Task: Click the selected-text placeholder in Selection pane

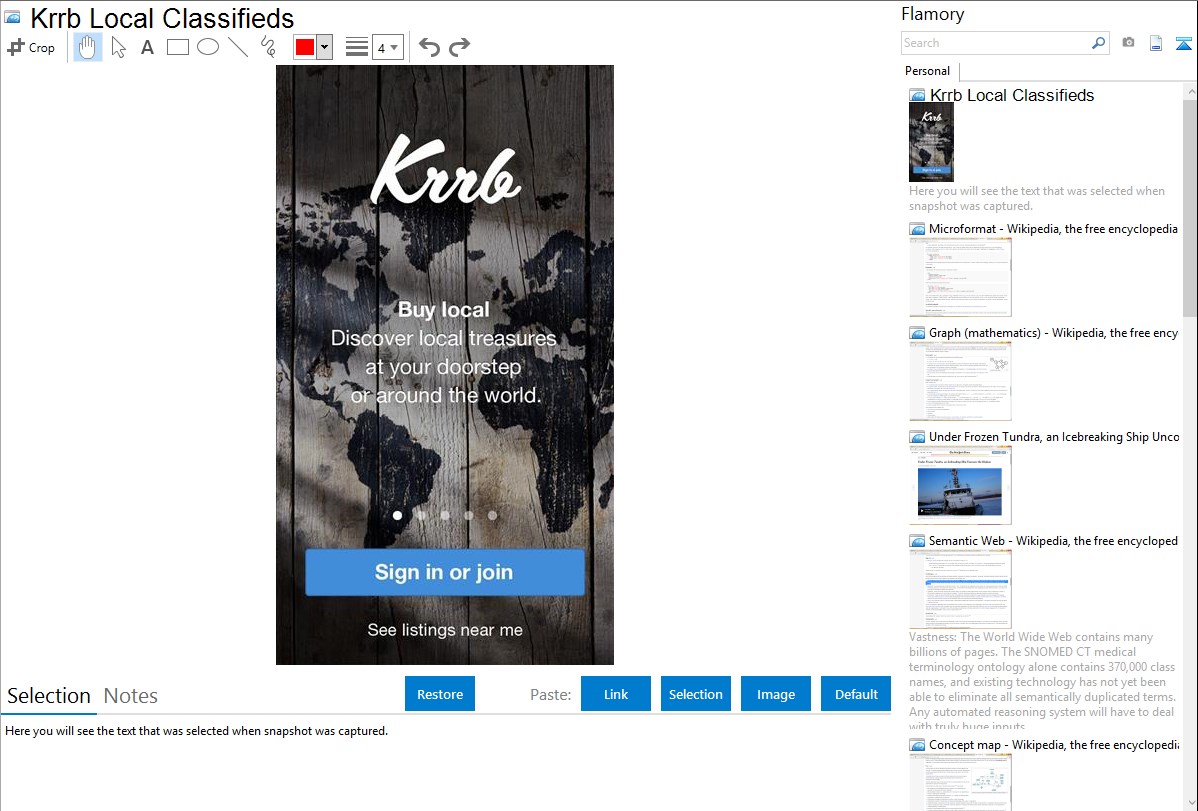Action: (196, 731)
